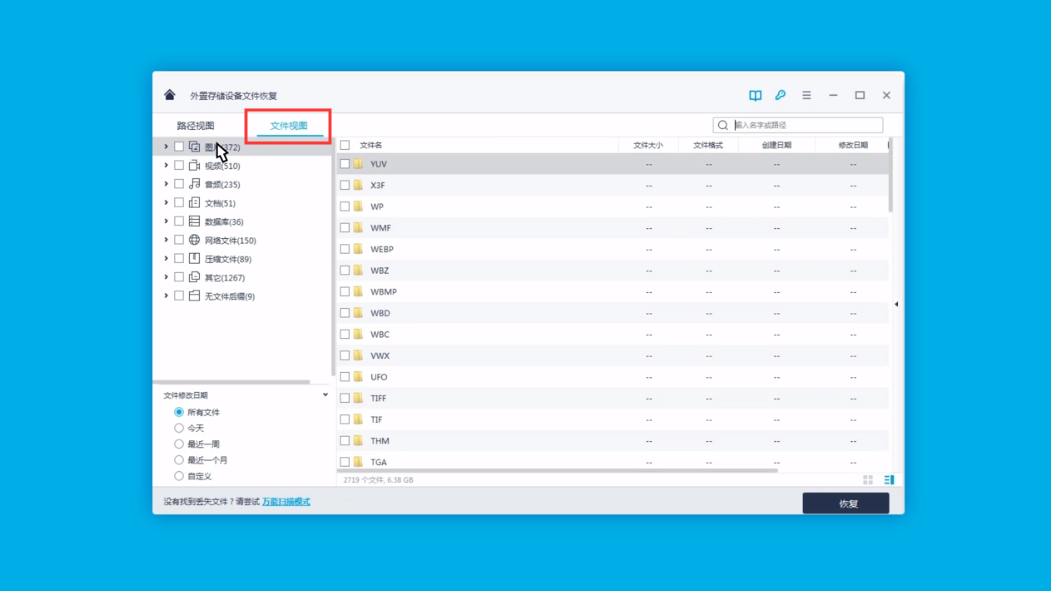The image size is (1051, 591).
Task: Go to the home screen icon
Action: pos(170,95)
